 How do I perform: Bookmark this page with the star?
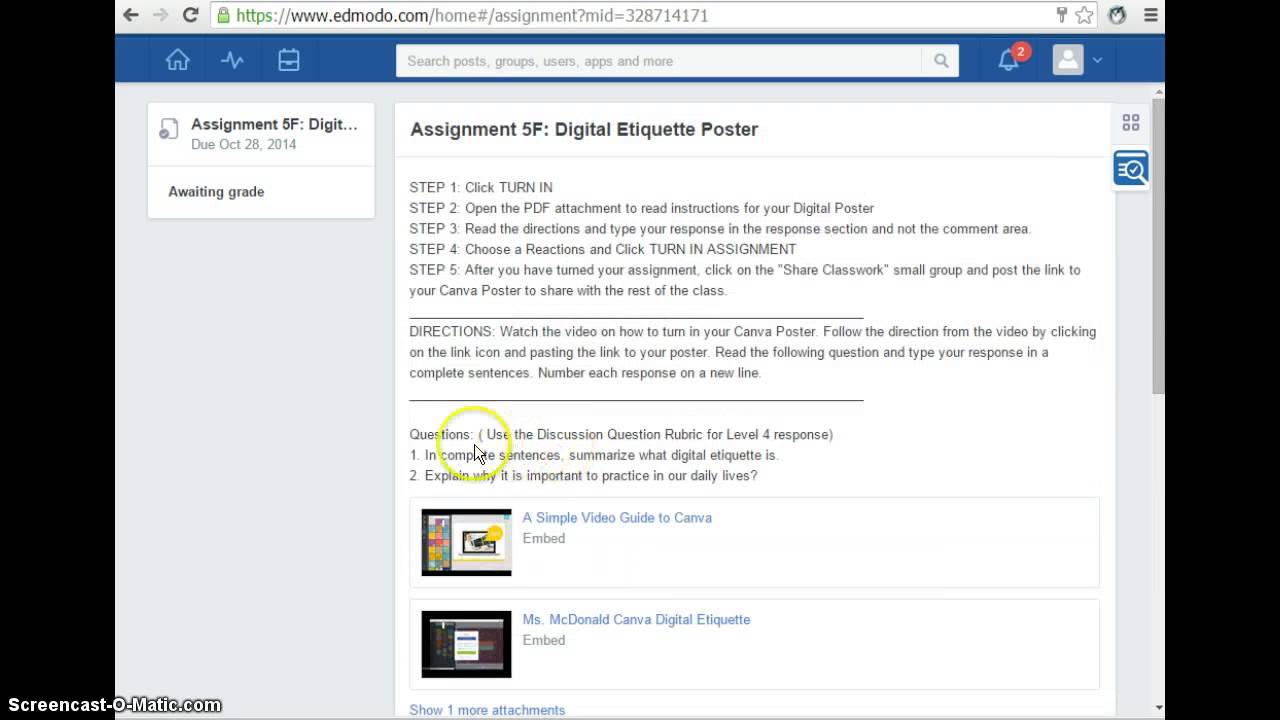pyautogui.click(x=1084, y=15)
